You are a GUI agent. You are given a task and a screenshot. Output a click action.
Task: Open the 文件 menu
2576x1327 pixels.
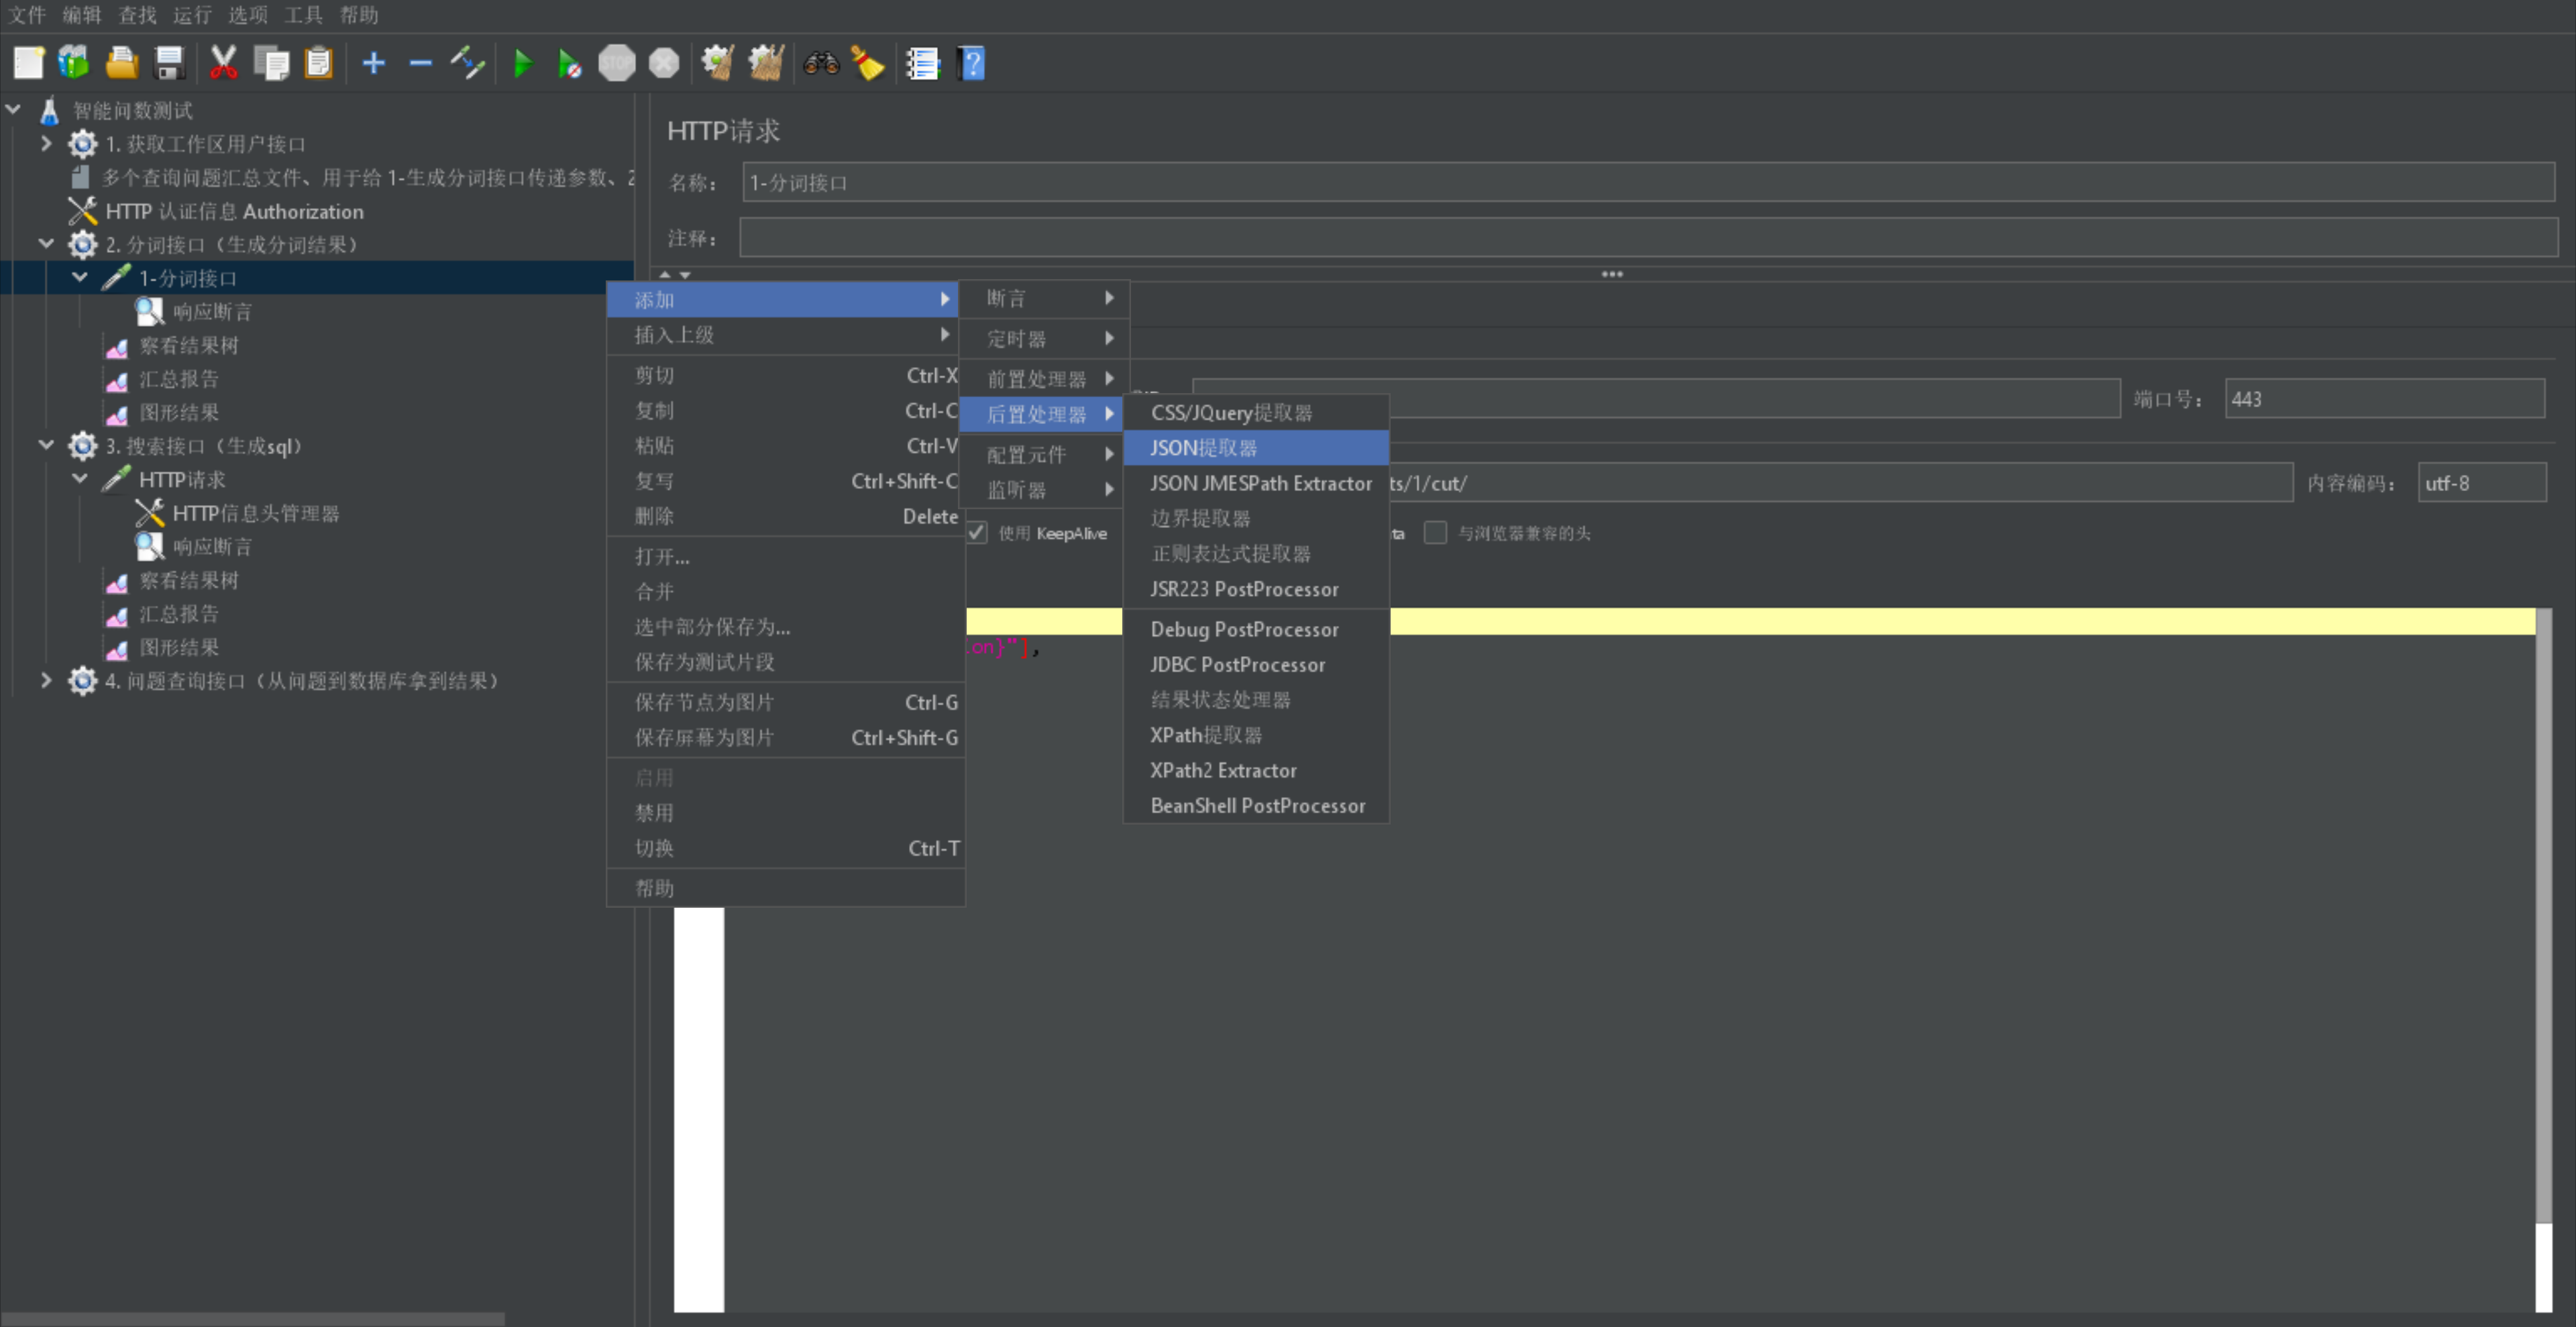[x=27, y=15]
